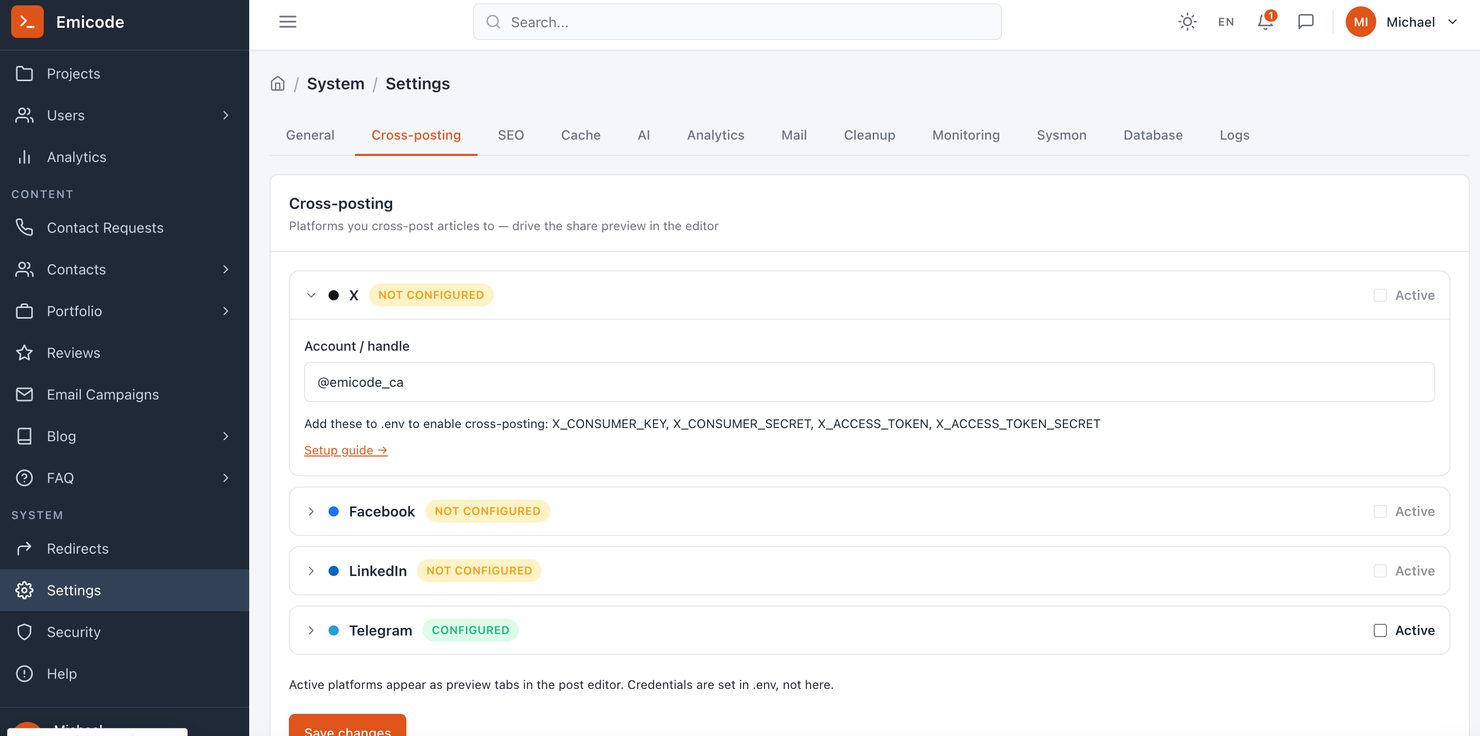The image size is (1480, 736).
Task: Change language with EN button
Action: (1226, 22)
